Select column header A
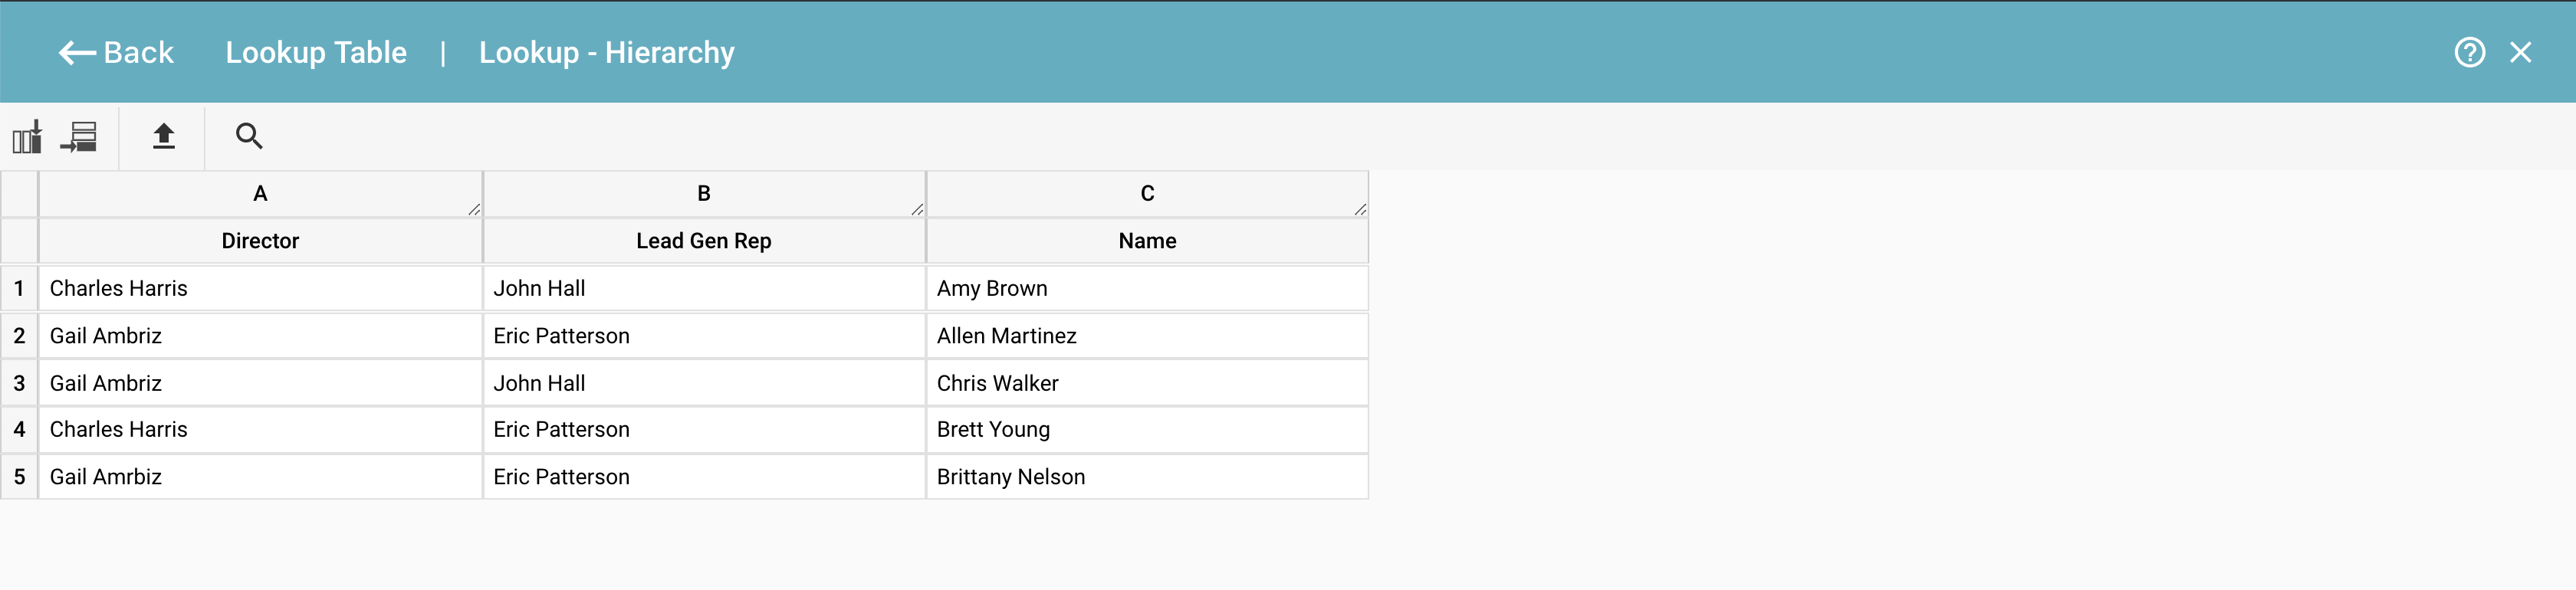Viewport: 2576px width, 590px height. pyautogui.click(x=260, y=193)
